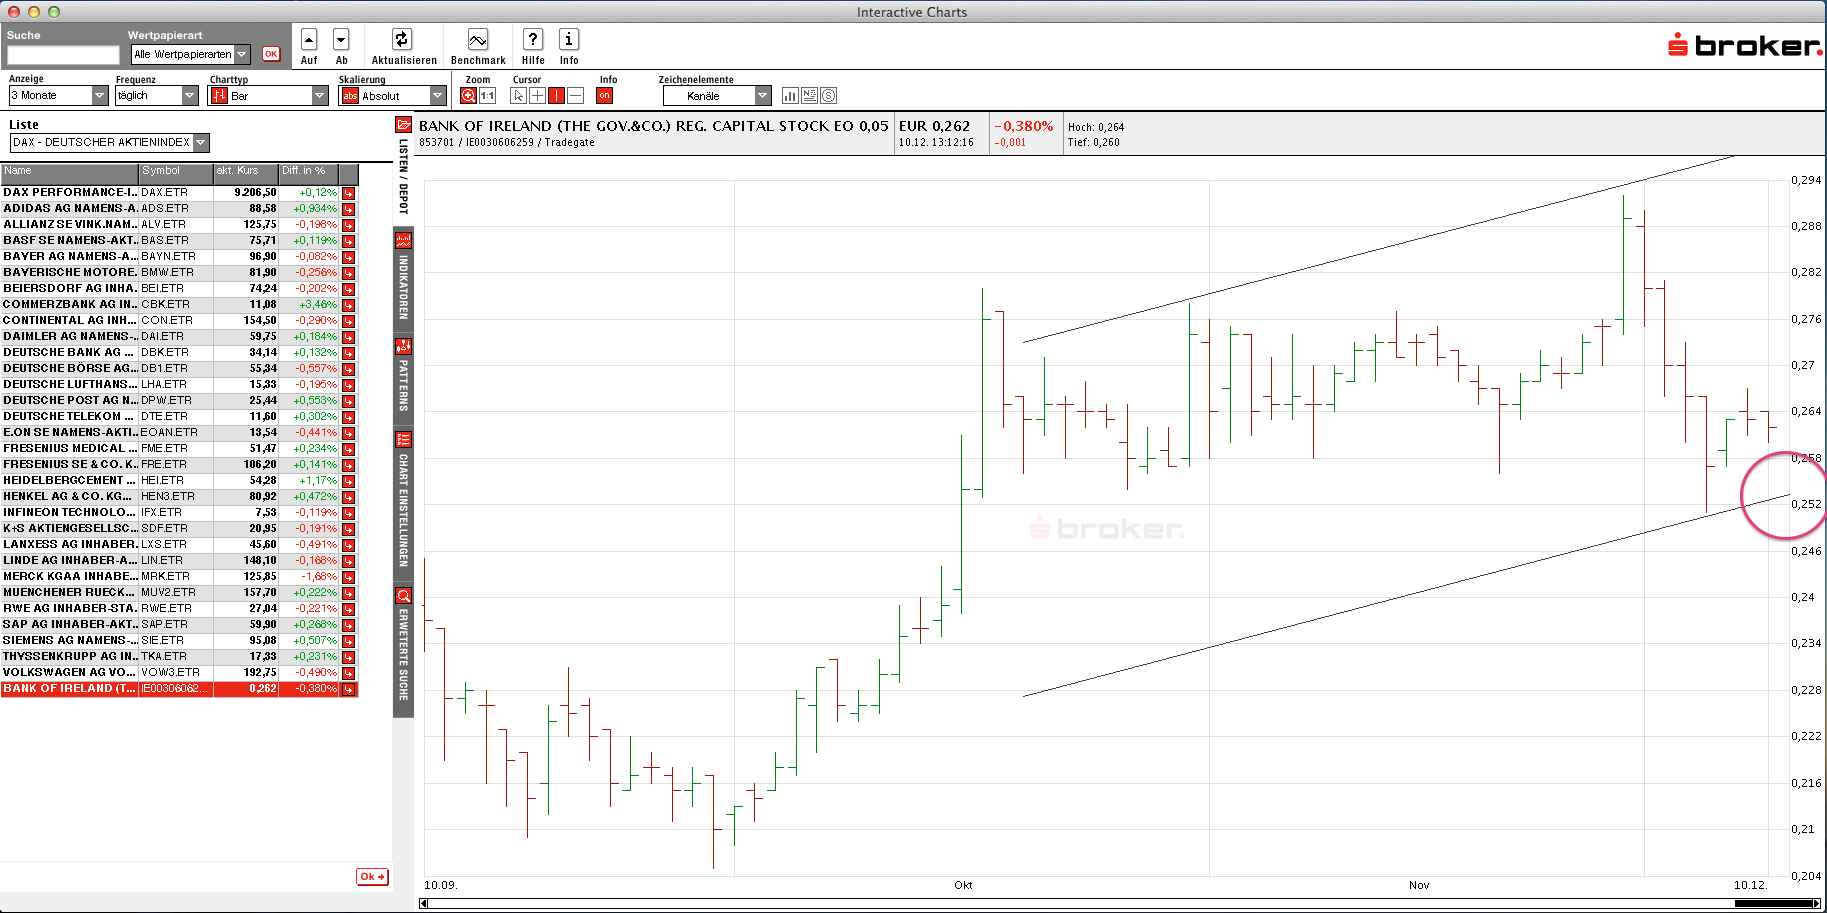Open Hilfe with the question mark icon

pos(533,39)
